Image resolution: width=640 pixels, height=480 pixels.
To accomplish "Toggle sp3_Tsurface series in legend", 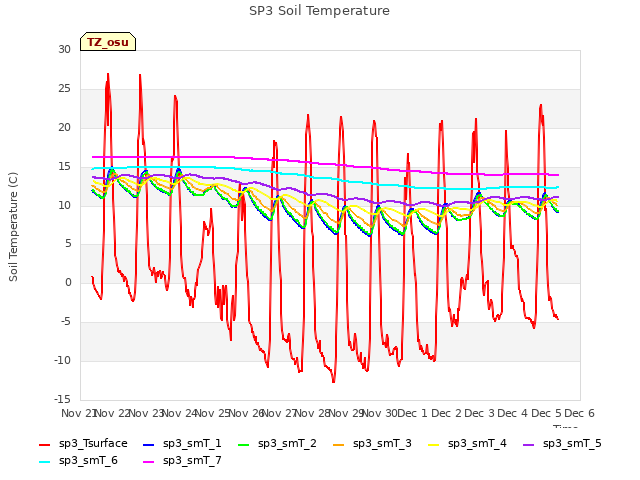I will coord(83,444).
